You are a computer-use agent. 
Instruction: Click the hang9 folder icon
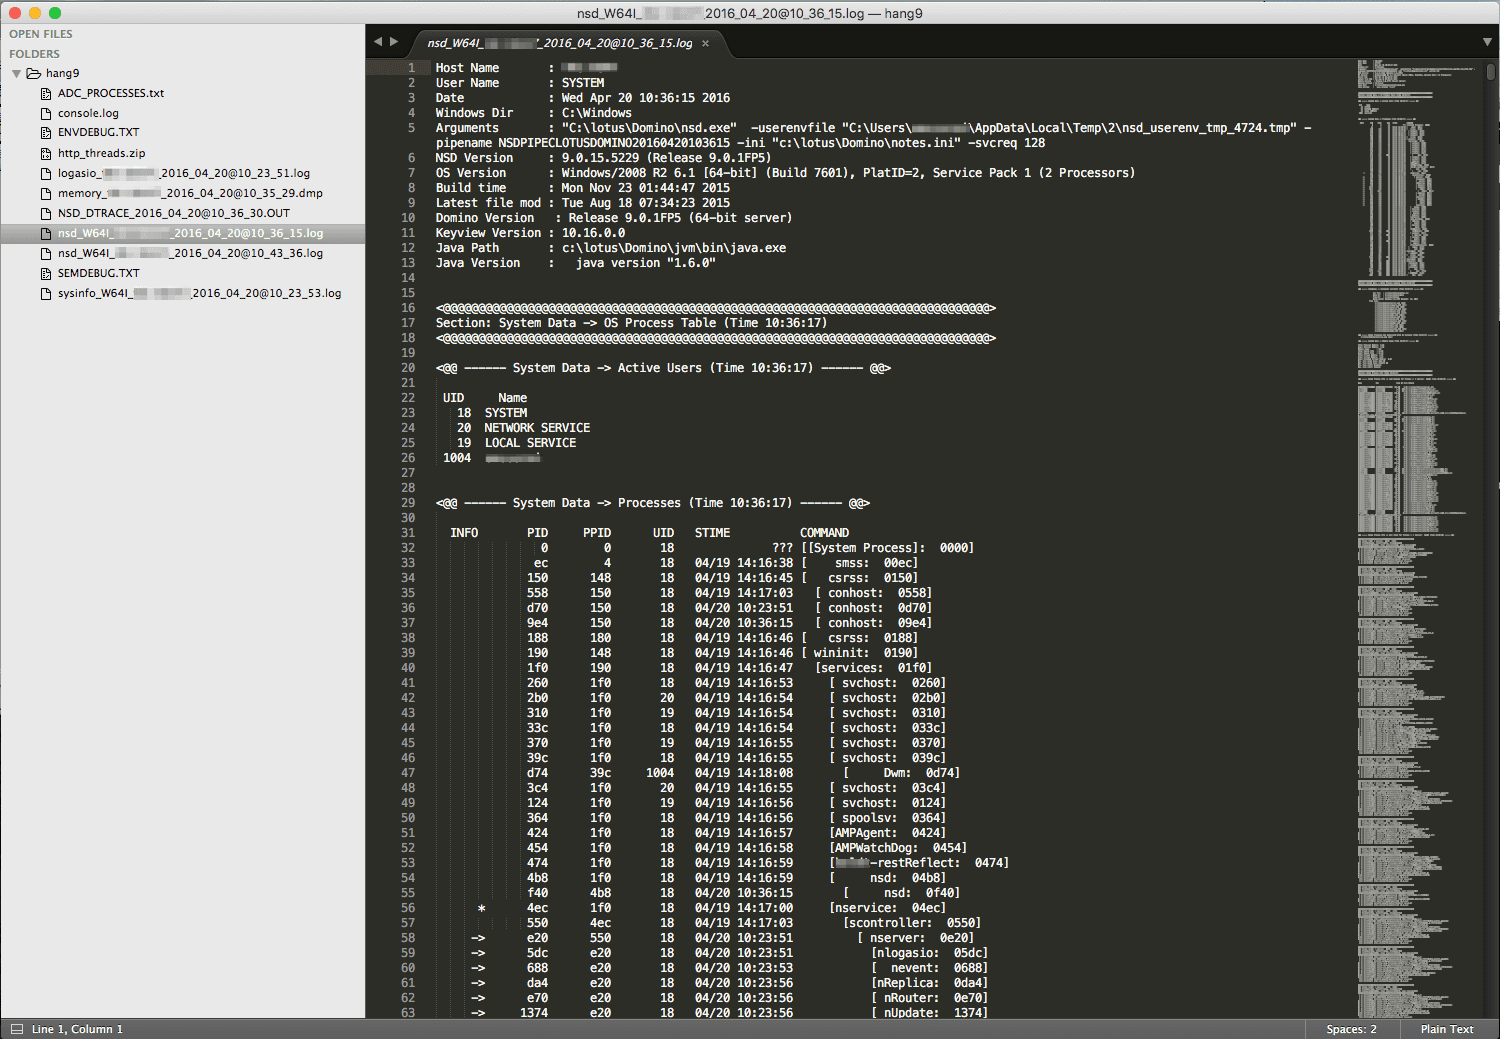(33, 73)
